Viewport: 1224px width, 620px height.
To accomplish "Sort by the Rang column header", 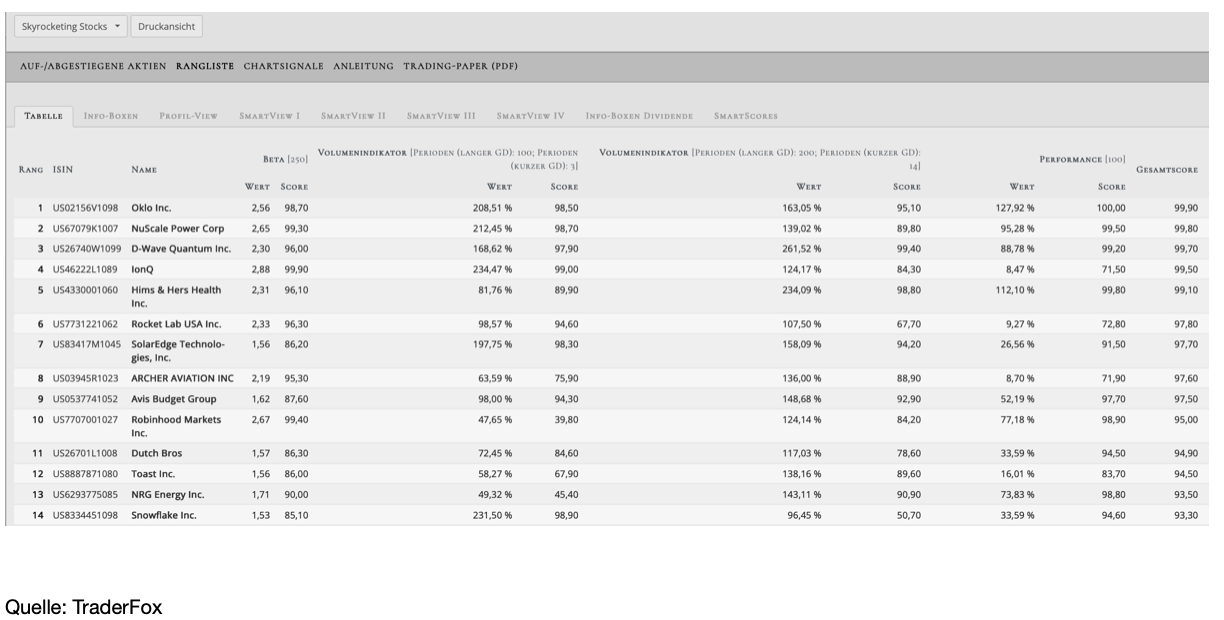I will point(30,170).
